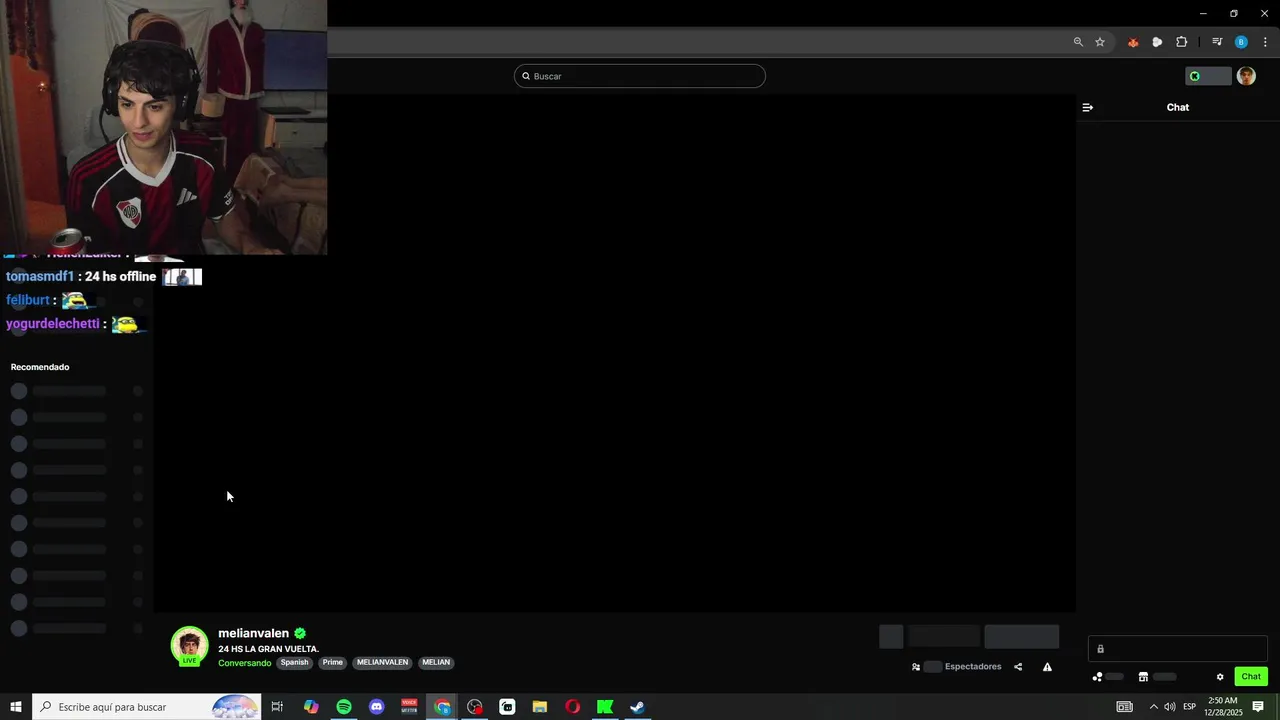Open the clock showing 2:50 AM
The width and height of the screenshot is (1280, 720).
pyautogui.click(x=1223, y=707)
